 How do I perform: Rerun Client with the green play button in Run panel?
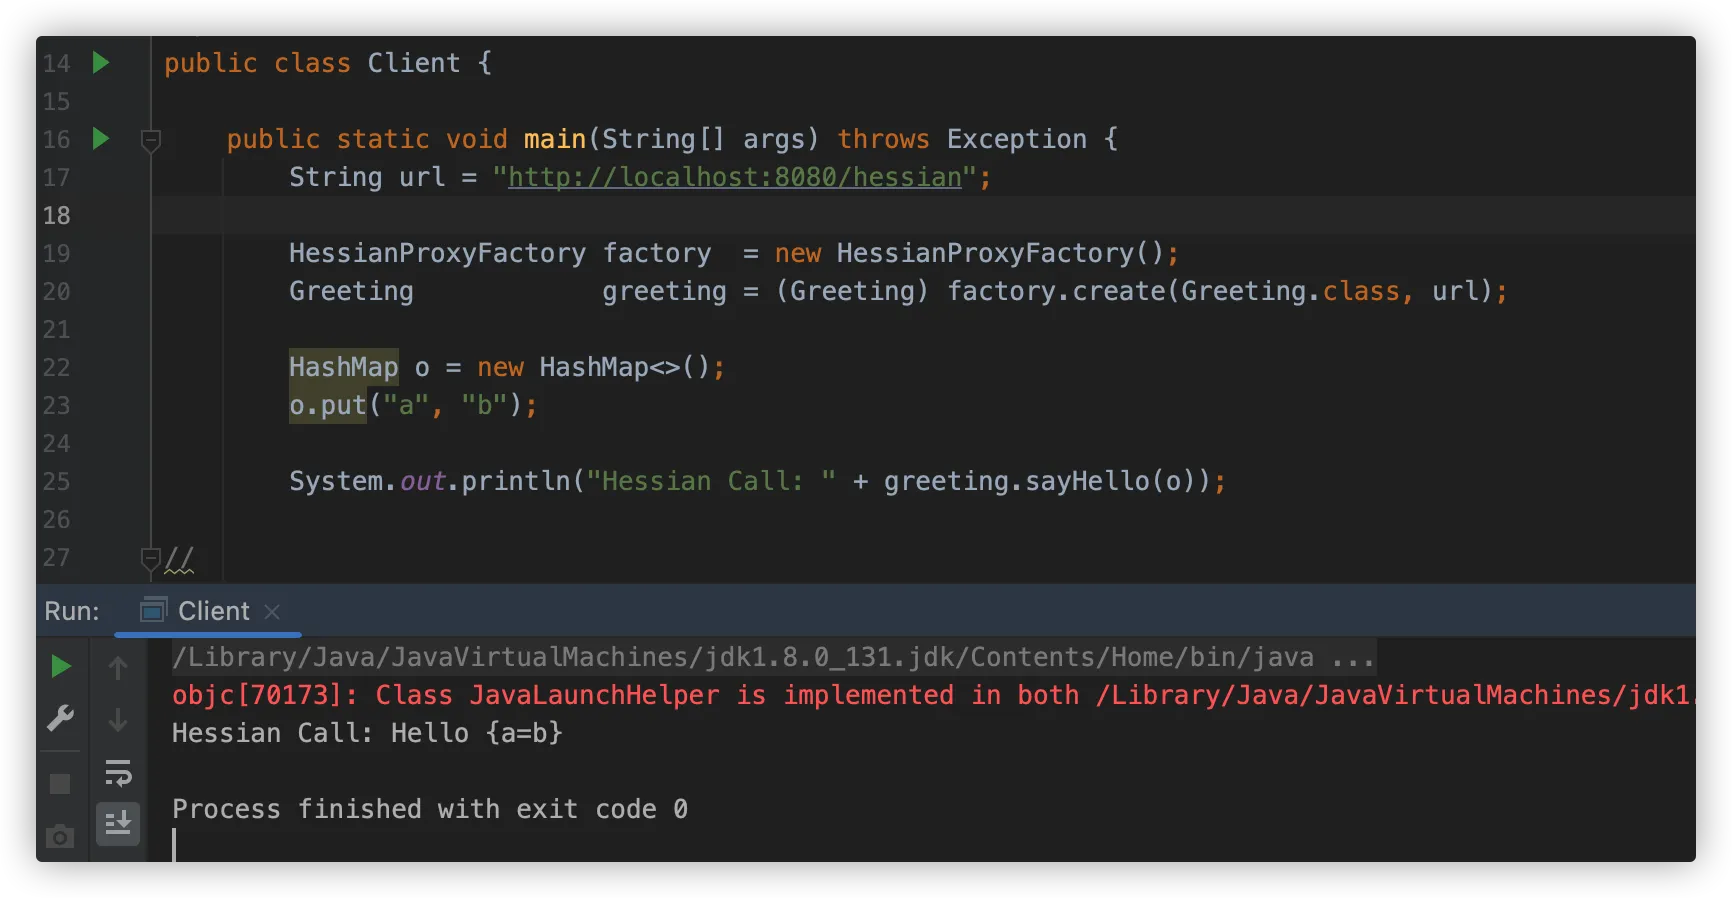(x=61, y=666)
